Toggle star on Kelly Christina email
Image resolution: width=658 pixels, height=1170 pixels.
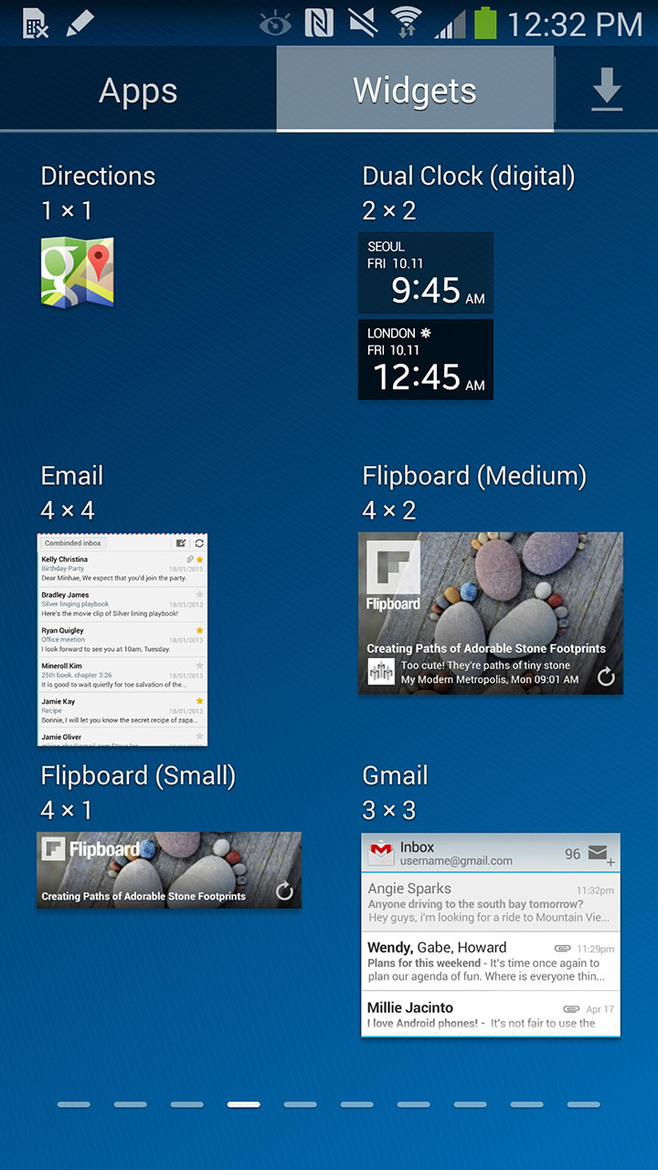(199, 559)
